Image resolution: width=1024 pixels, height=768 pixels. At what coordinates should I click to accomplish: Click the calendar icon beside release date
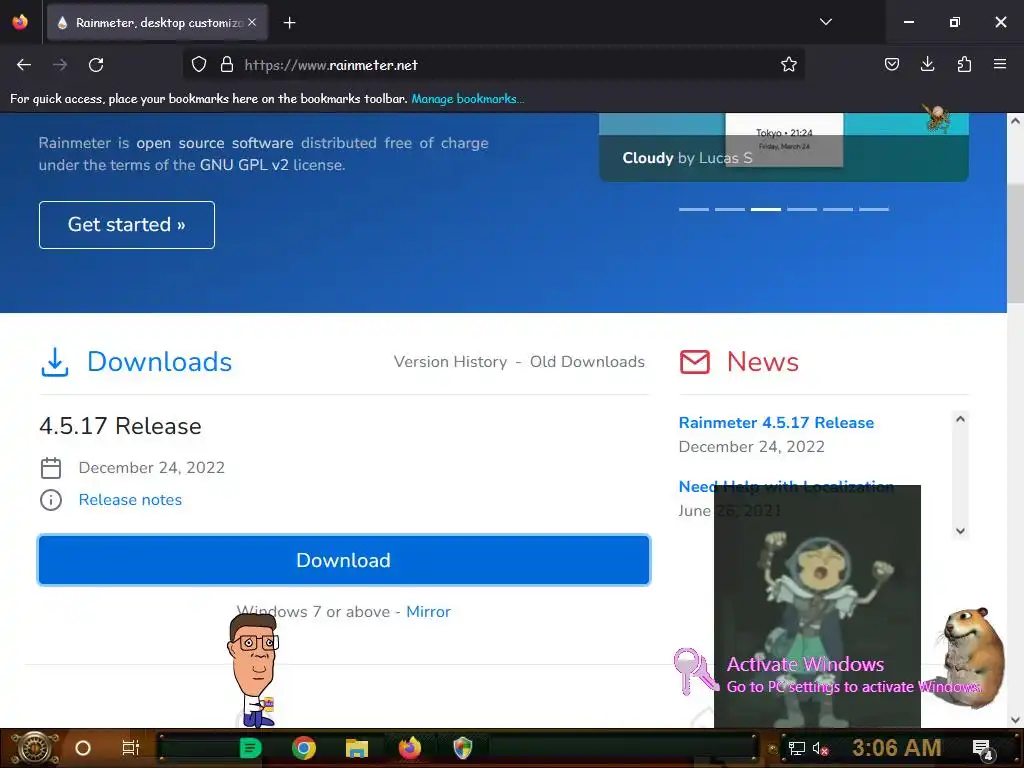[x=51, y=468]
